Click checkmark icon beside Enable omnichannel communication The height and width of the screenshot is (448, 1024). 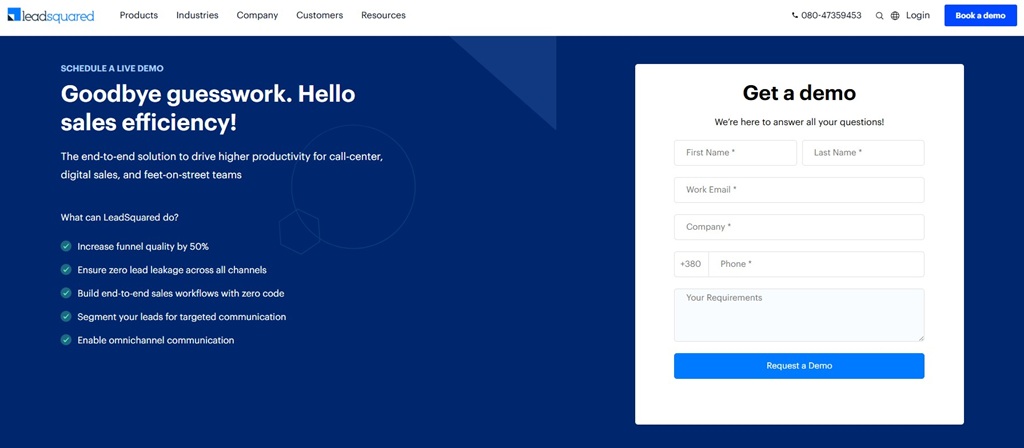[x=66, y=340]
